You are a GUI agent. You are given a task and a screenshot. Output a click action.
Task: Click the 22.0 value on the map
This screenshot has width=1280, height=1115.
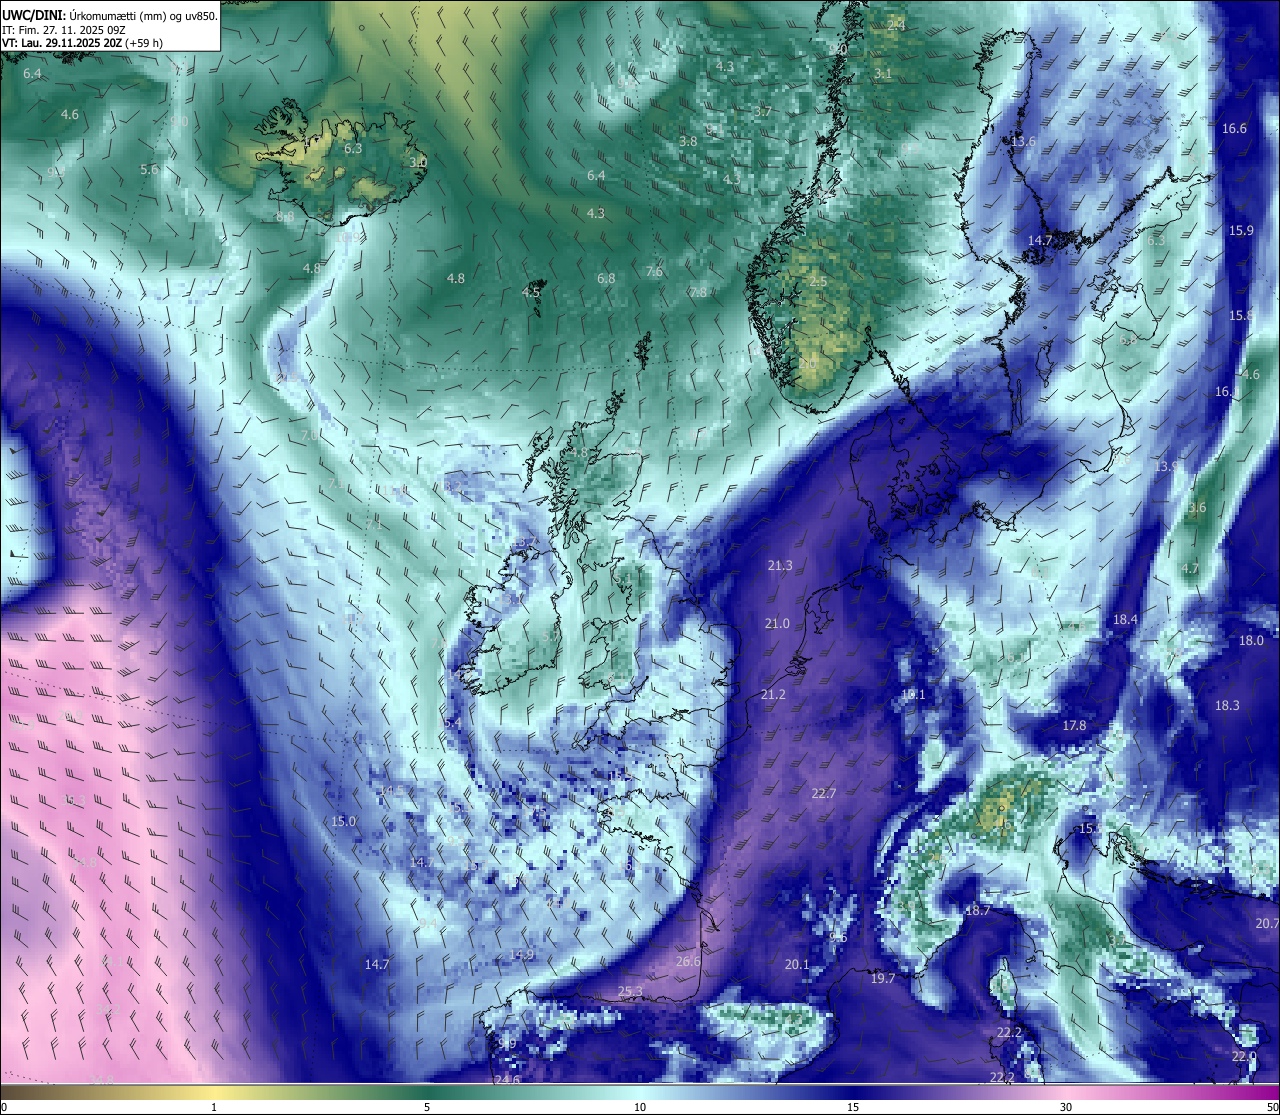1243,1057
